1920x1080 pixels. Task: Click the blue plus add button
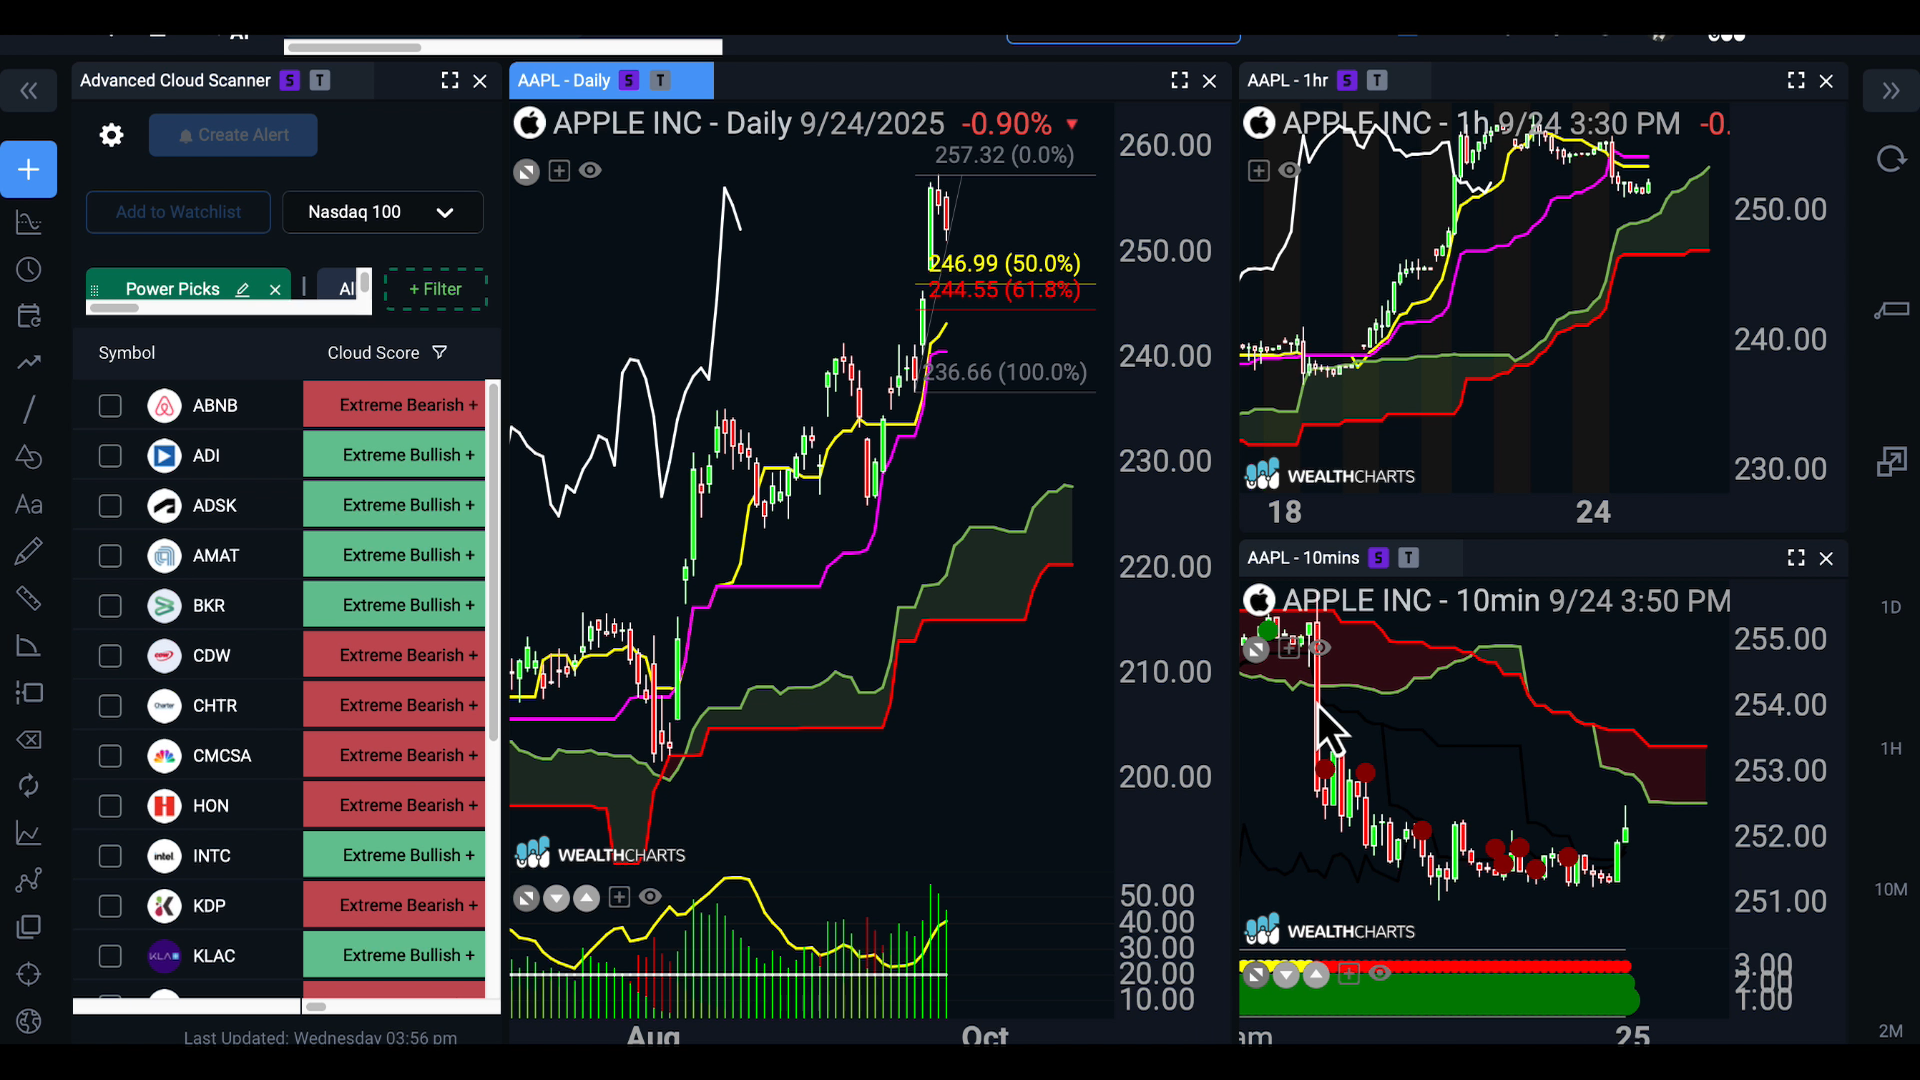(29, 169)
